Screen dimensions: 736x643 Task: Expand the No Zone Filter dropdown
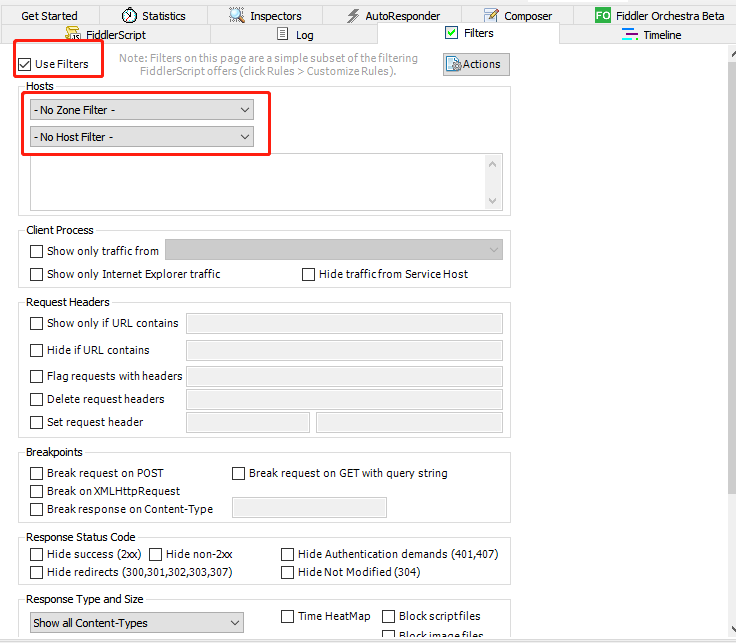(x=142, y=110)
